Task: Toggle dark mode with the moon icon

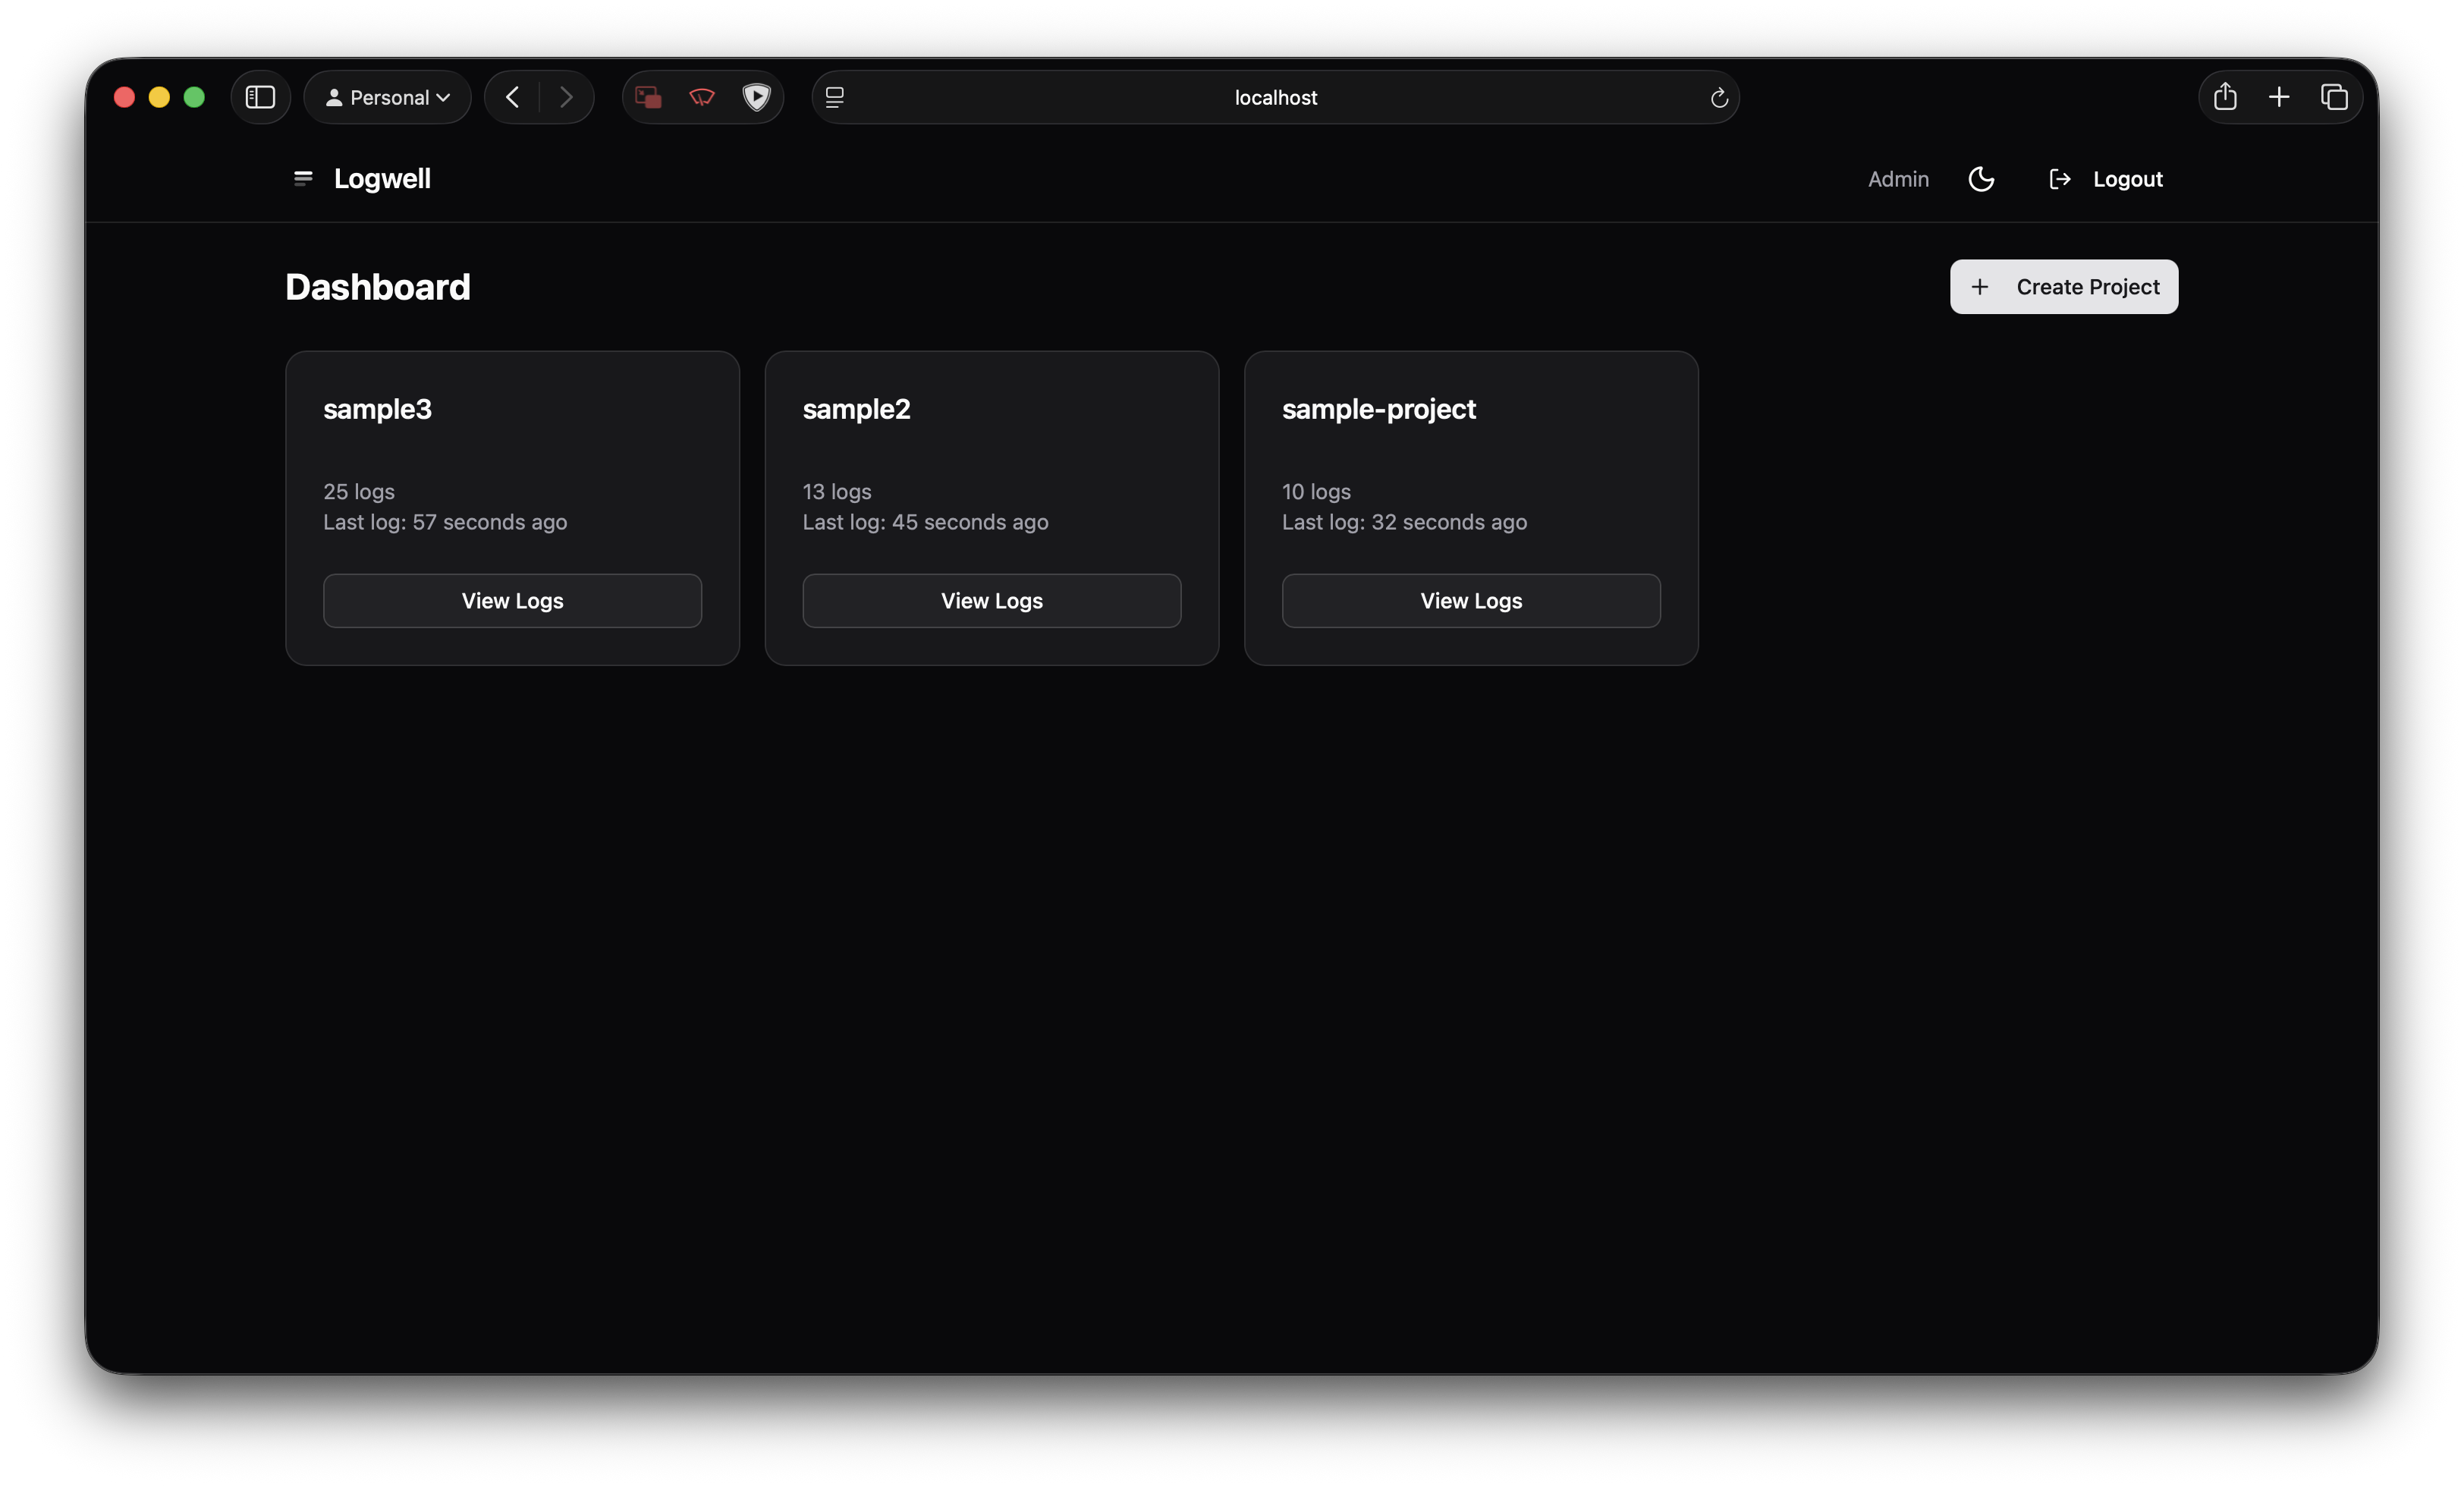Action: [x=1982, y=179]
